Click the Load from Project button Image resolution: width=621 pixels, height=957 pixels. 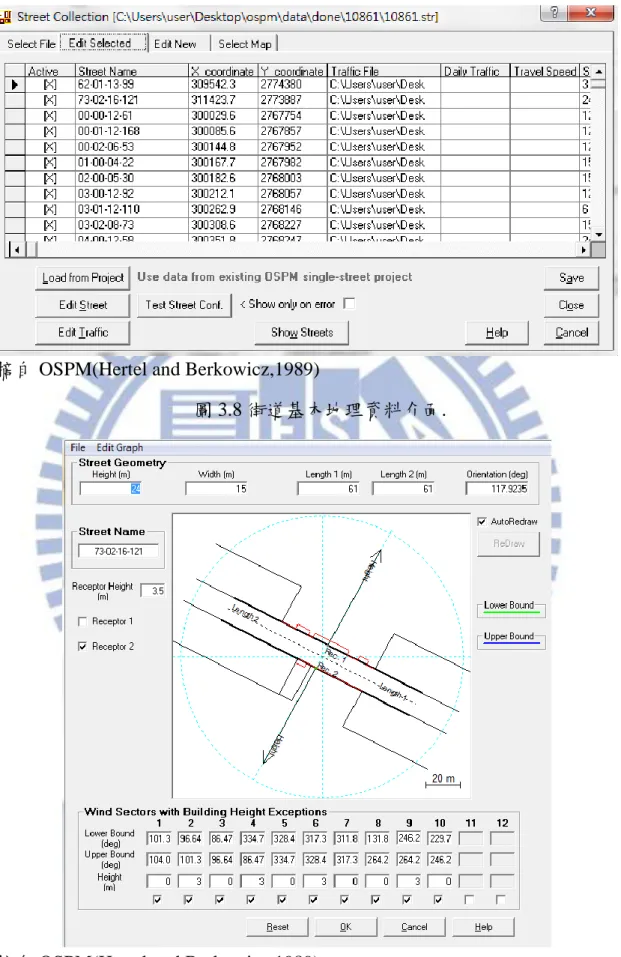point(83,278)
